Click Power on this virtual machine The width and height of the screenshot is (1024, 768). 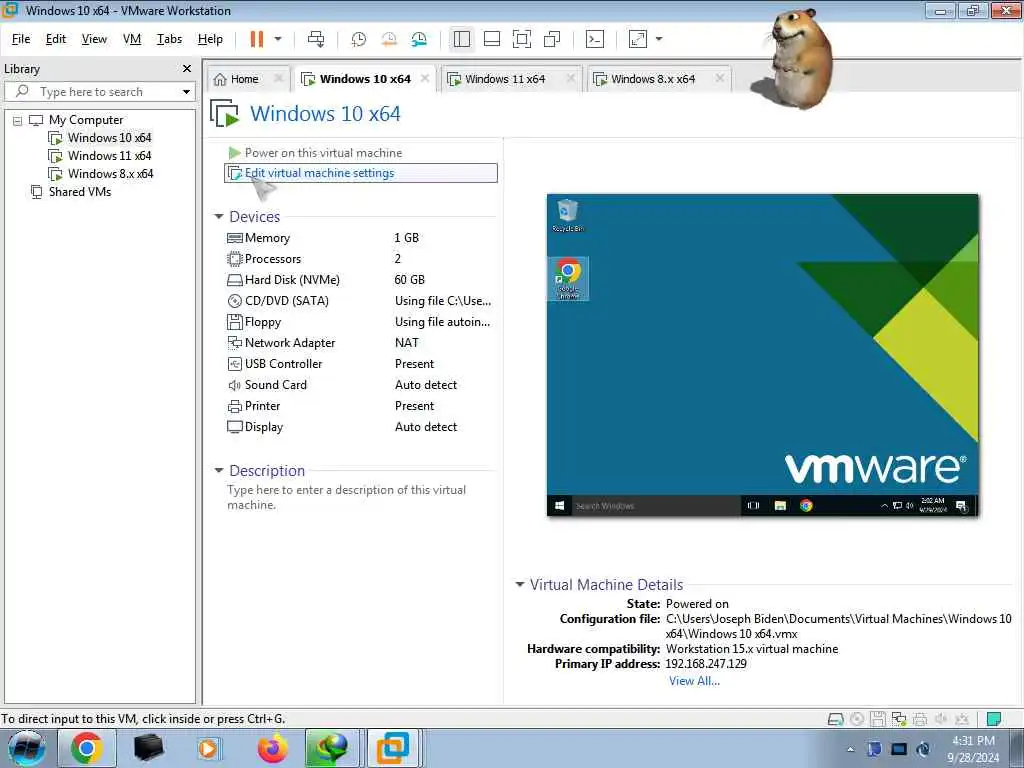(315, 153)
